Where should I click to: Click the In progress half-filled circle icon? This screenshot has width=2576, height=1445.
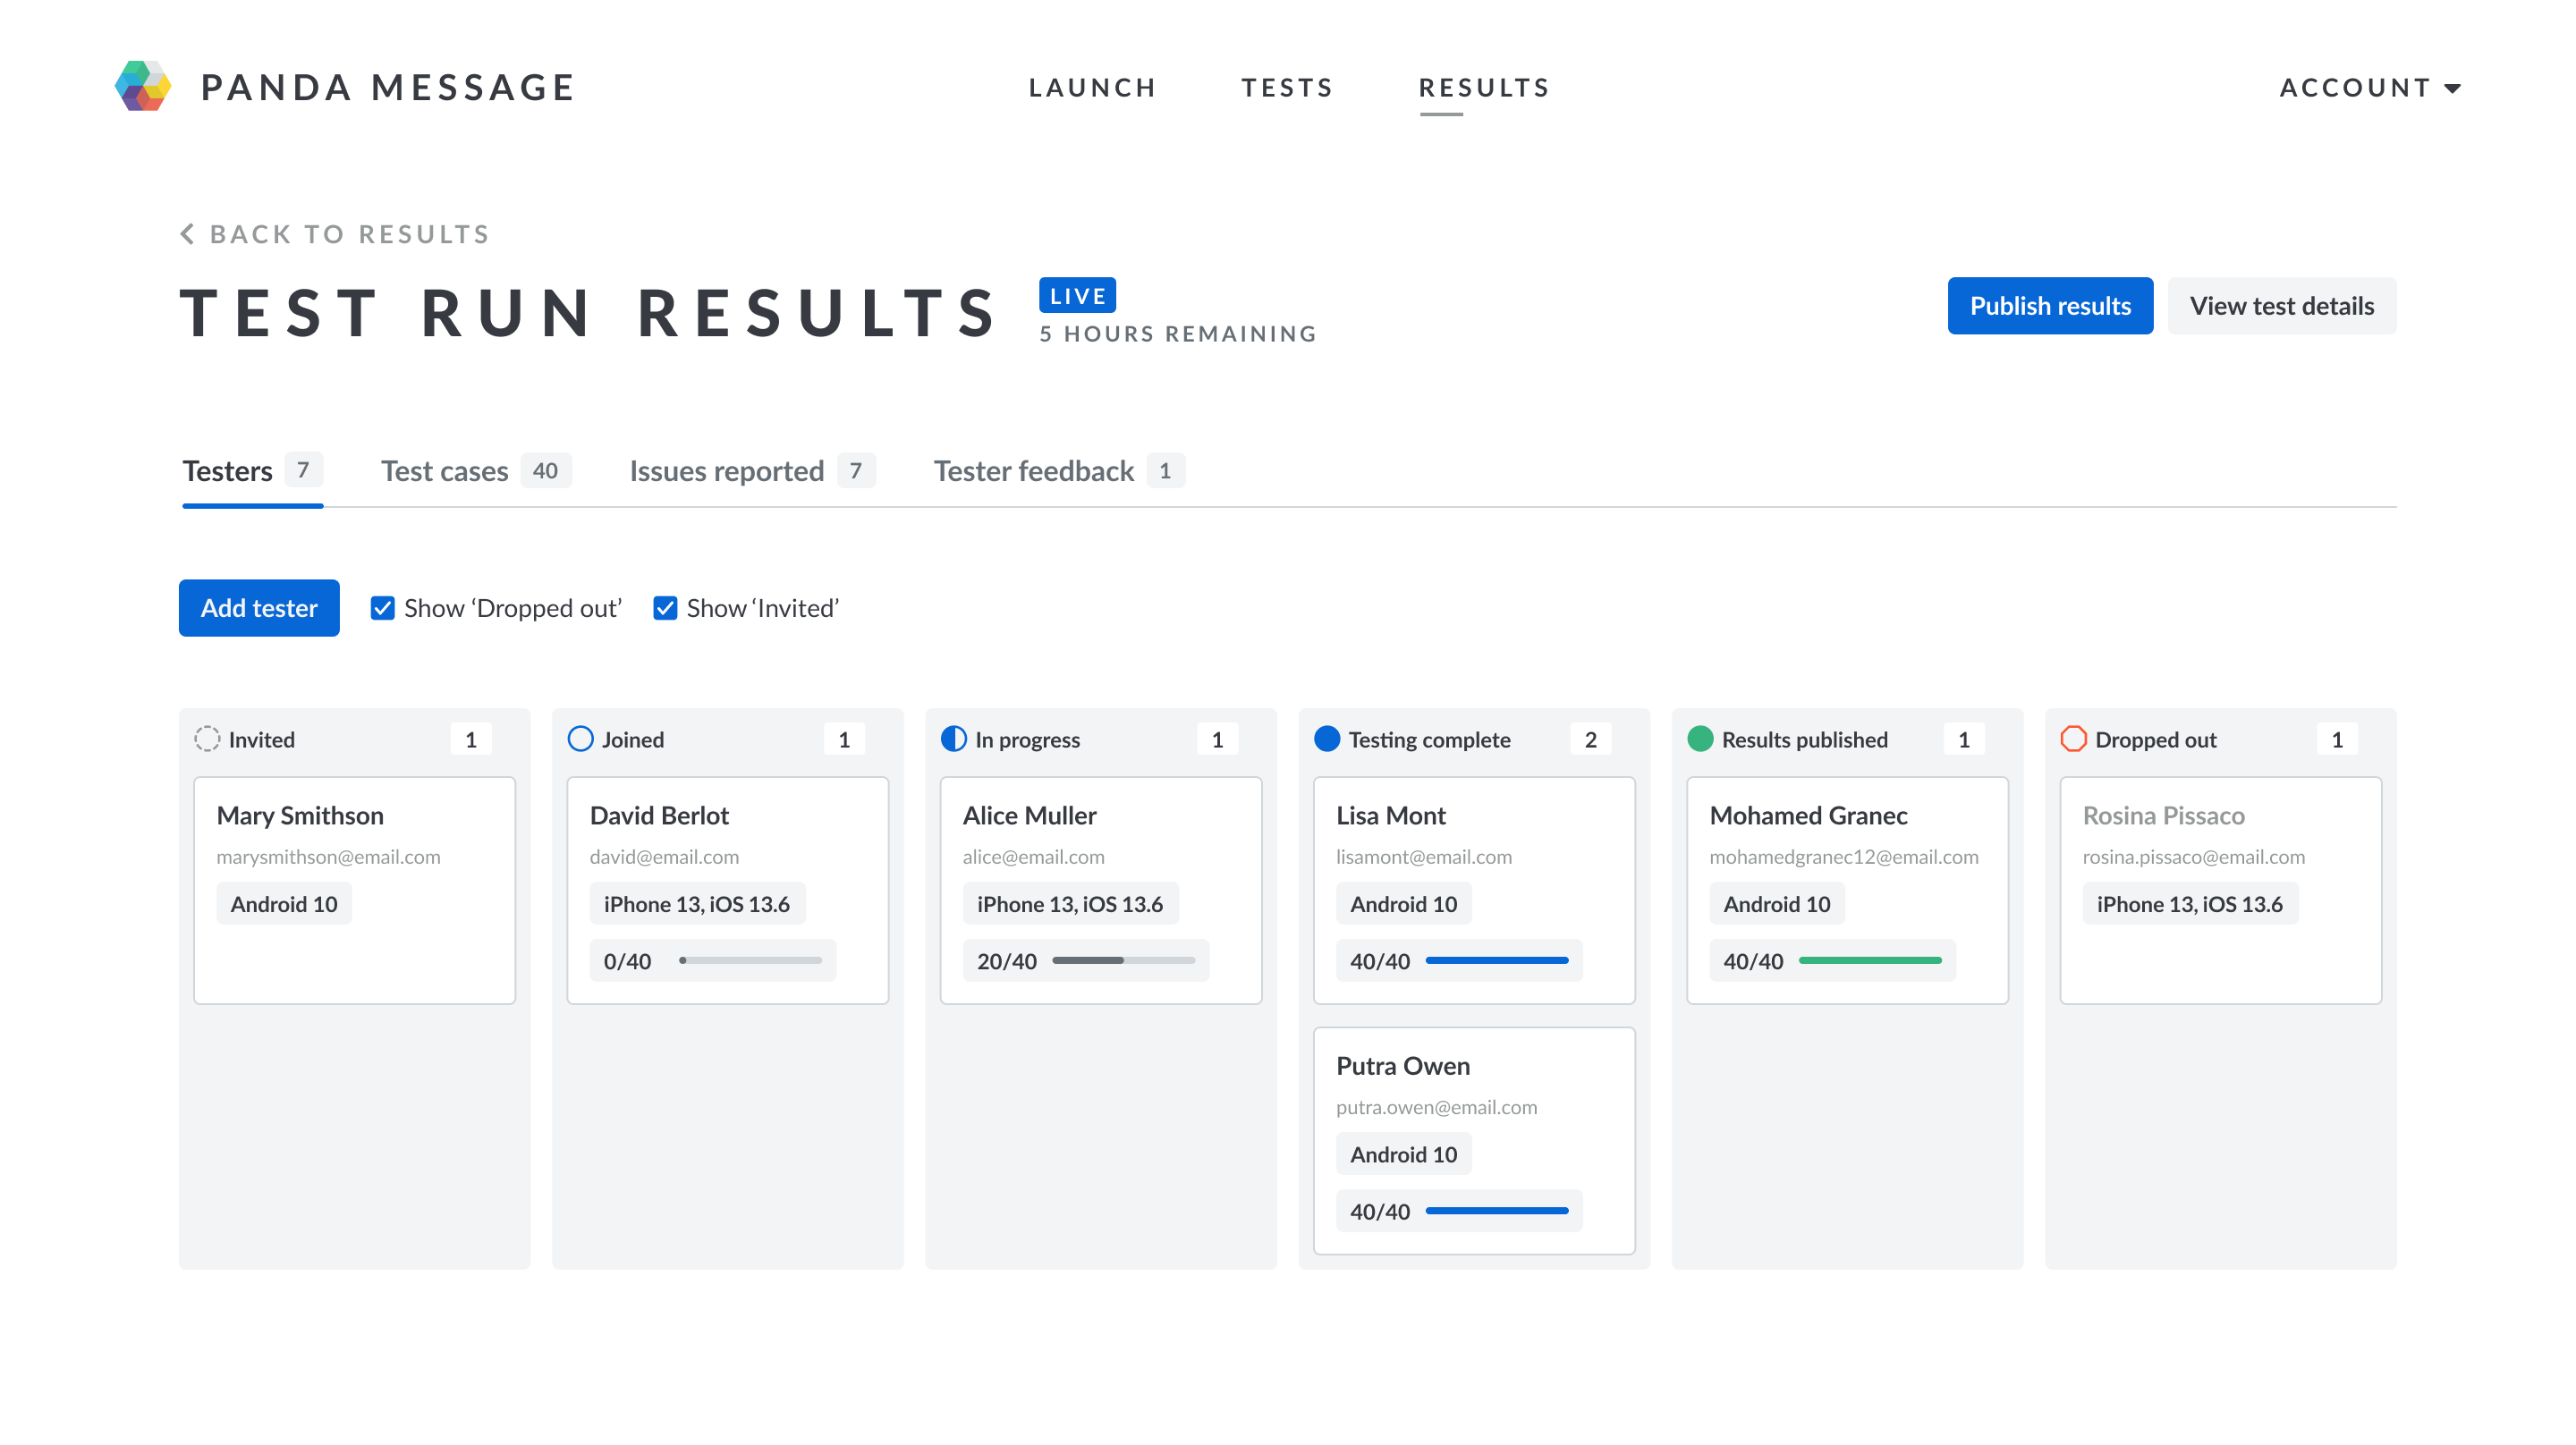click(x=954, y=739)
